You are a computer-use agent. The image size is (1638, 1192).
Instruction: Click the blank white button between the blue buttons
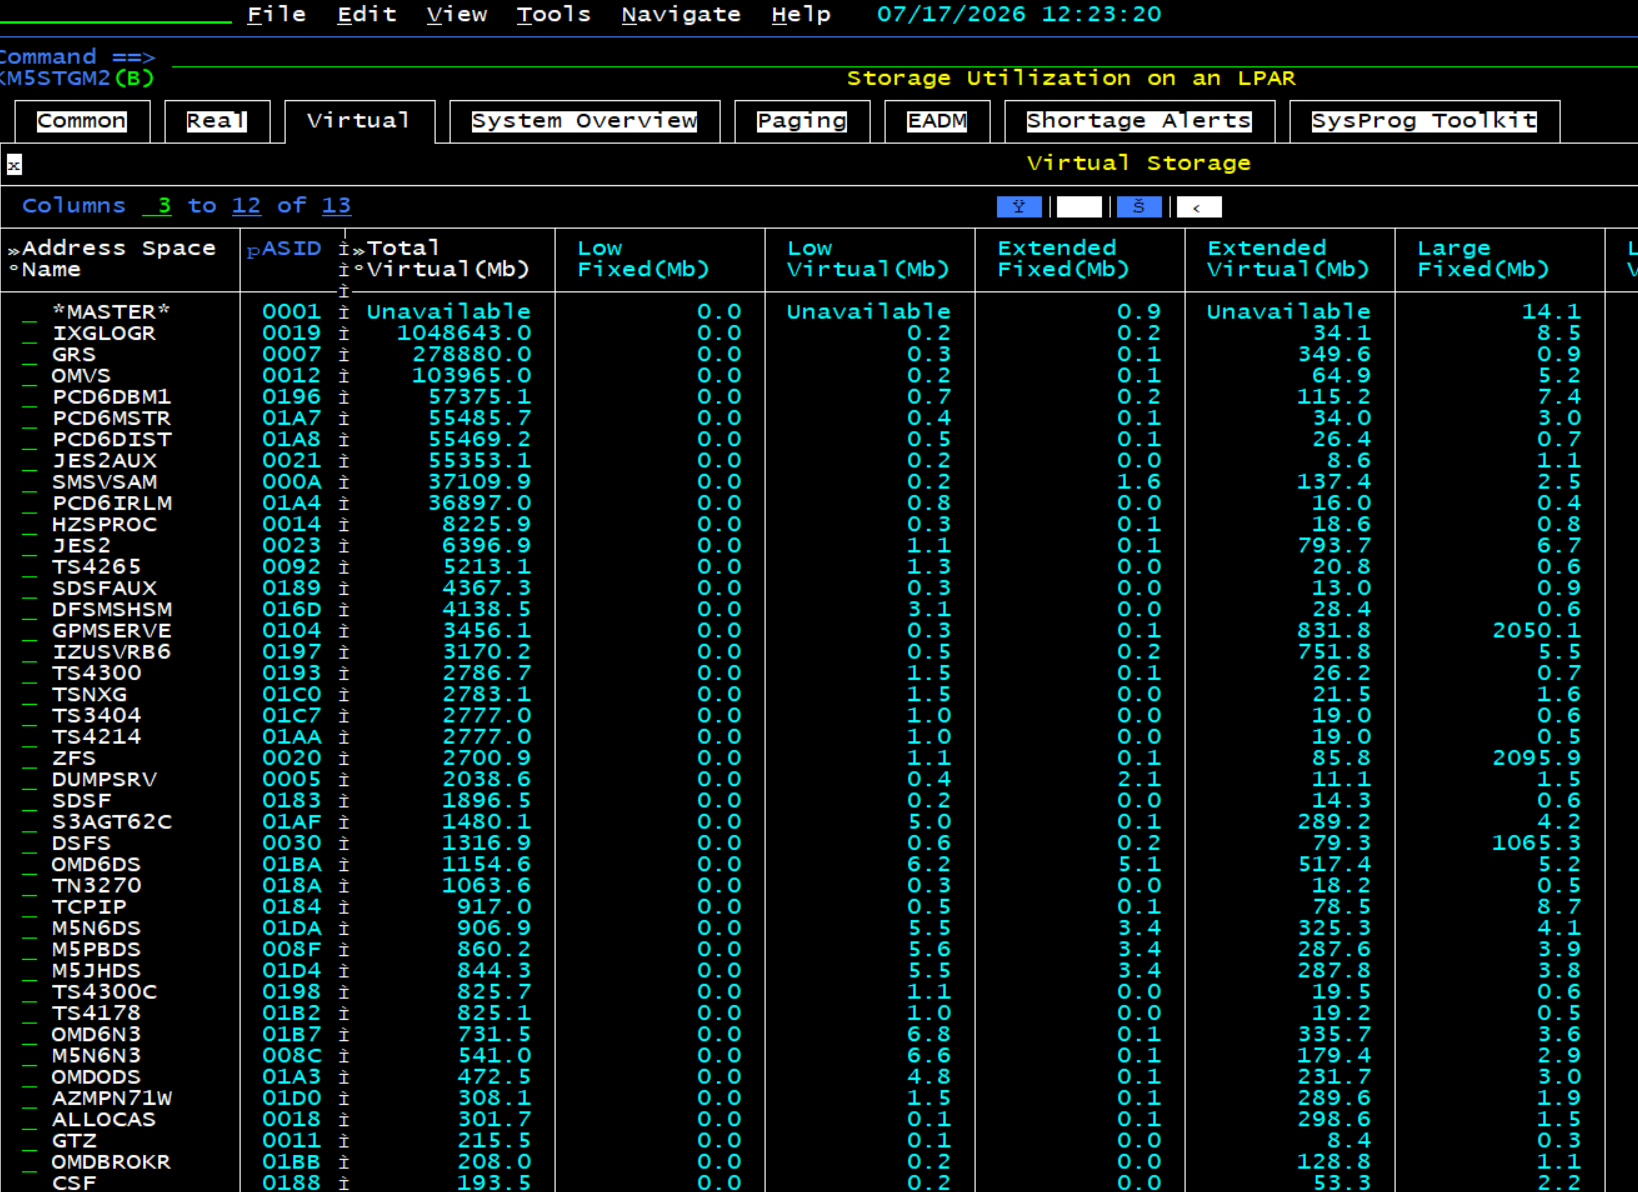[1079, 207]
